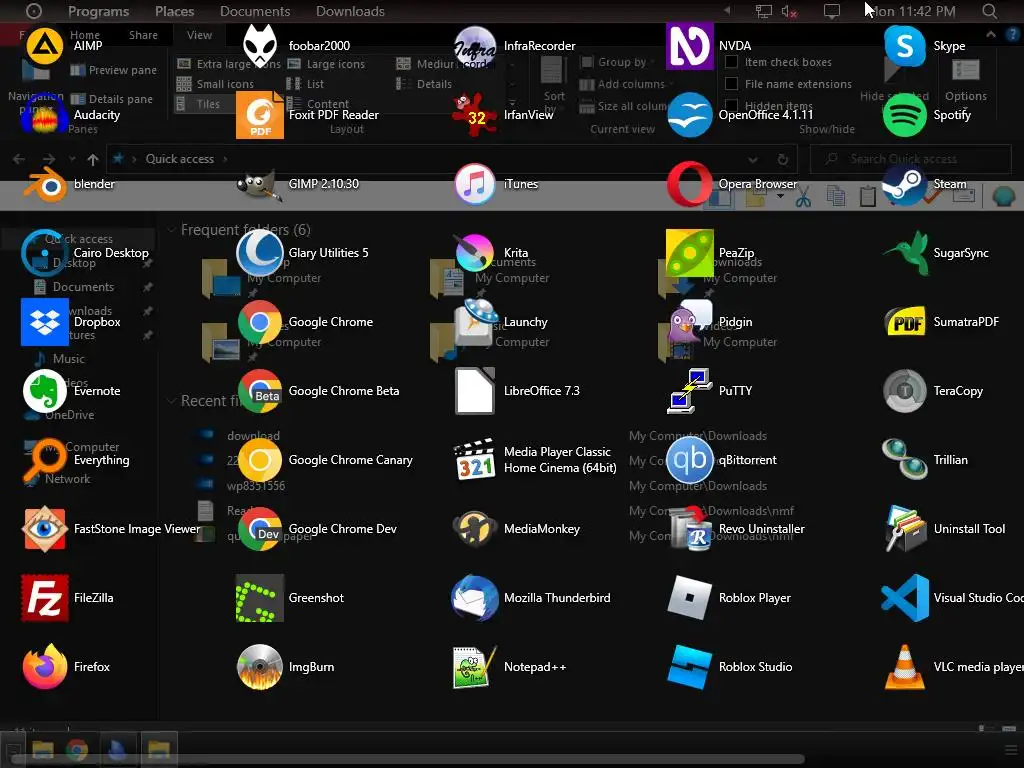This screenshot has height=768, width=1024.
Task: Click Chrome icon in the bottom taskbar
Action: click(77, 749)
